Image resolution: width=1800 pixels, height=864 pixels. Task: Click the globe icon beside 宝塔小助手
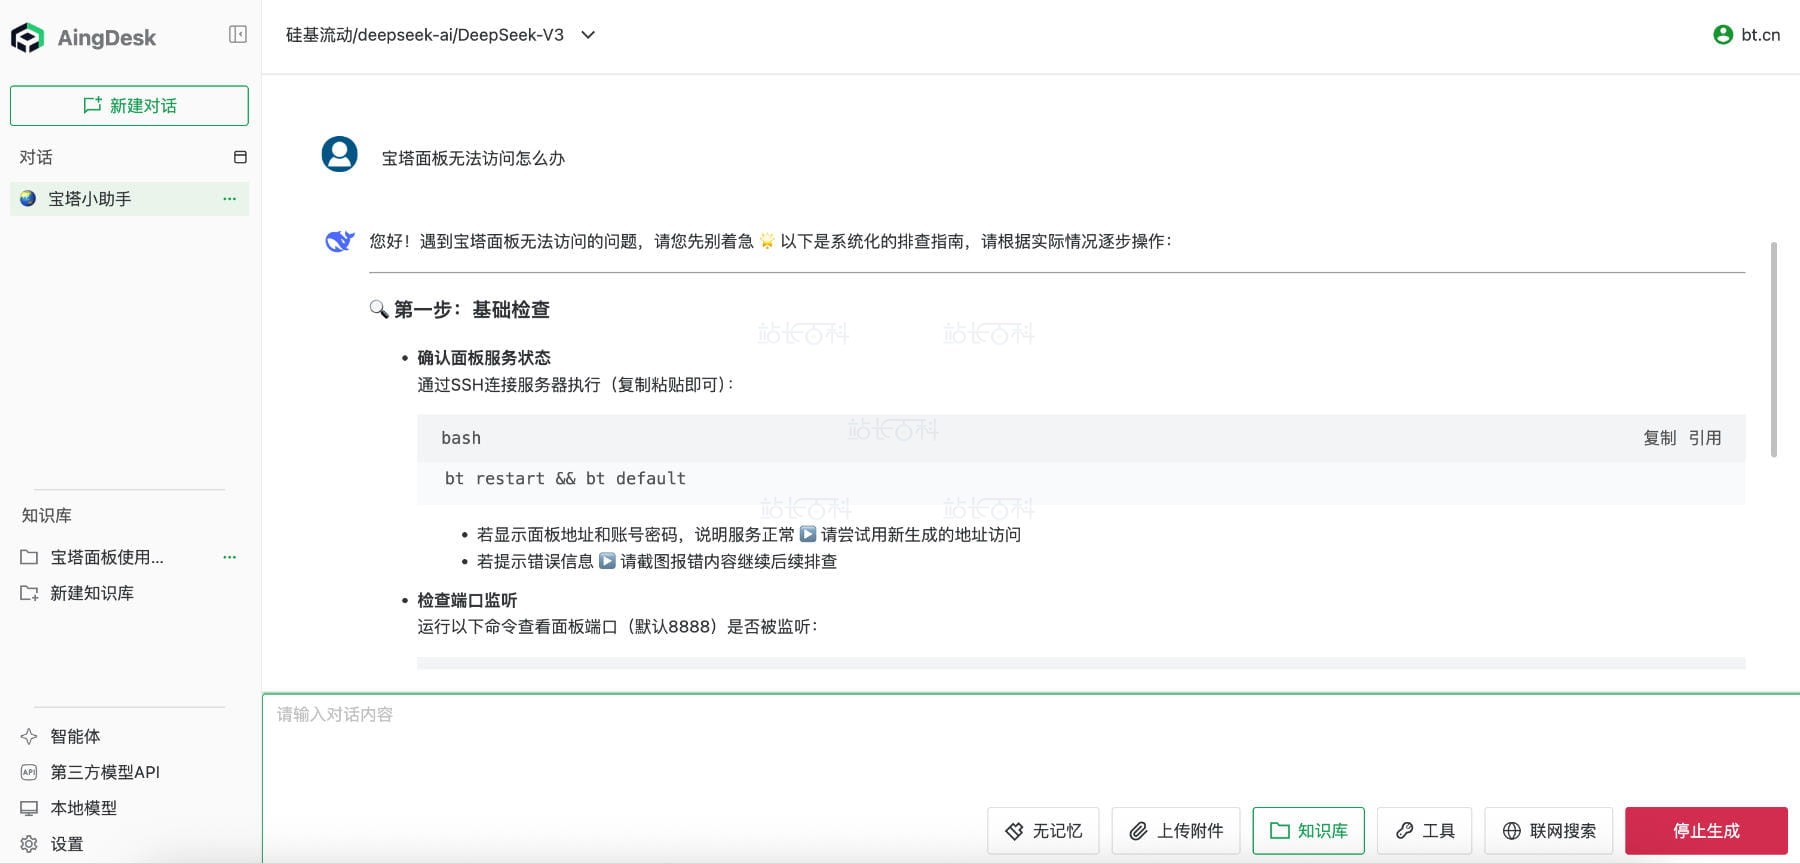[x=28, y=198]
